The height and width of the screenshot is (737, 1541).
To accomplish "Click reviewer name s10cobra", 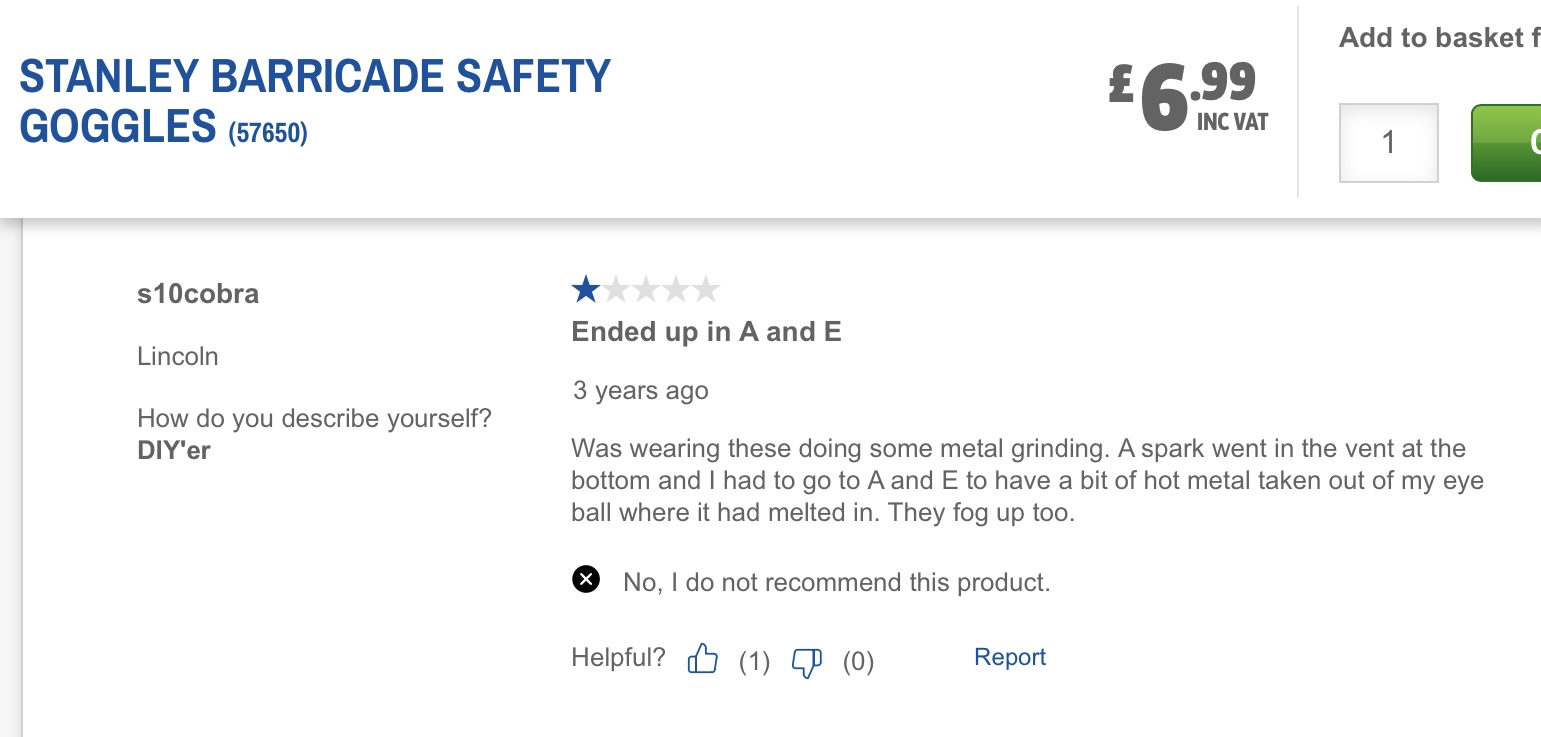I will pos(198,294).
